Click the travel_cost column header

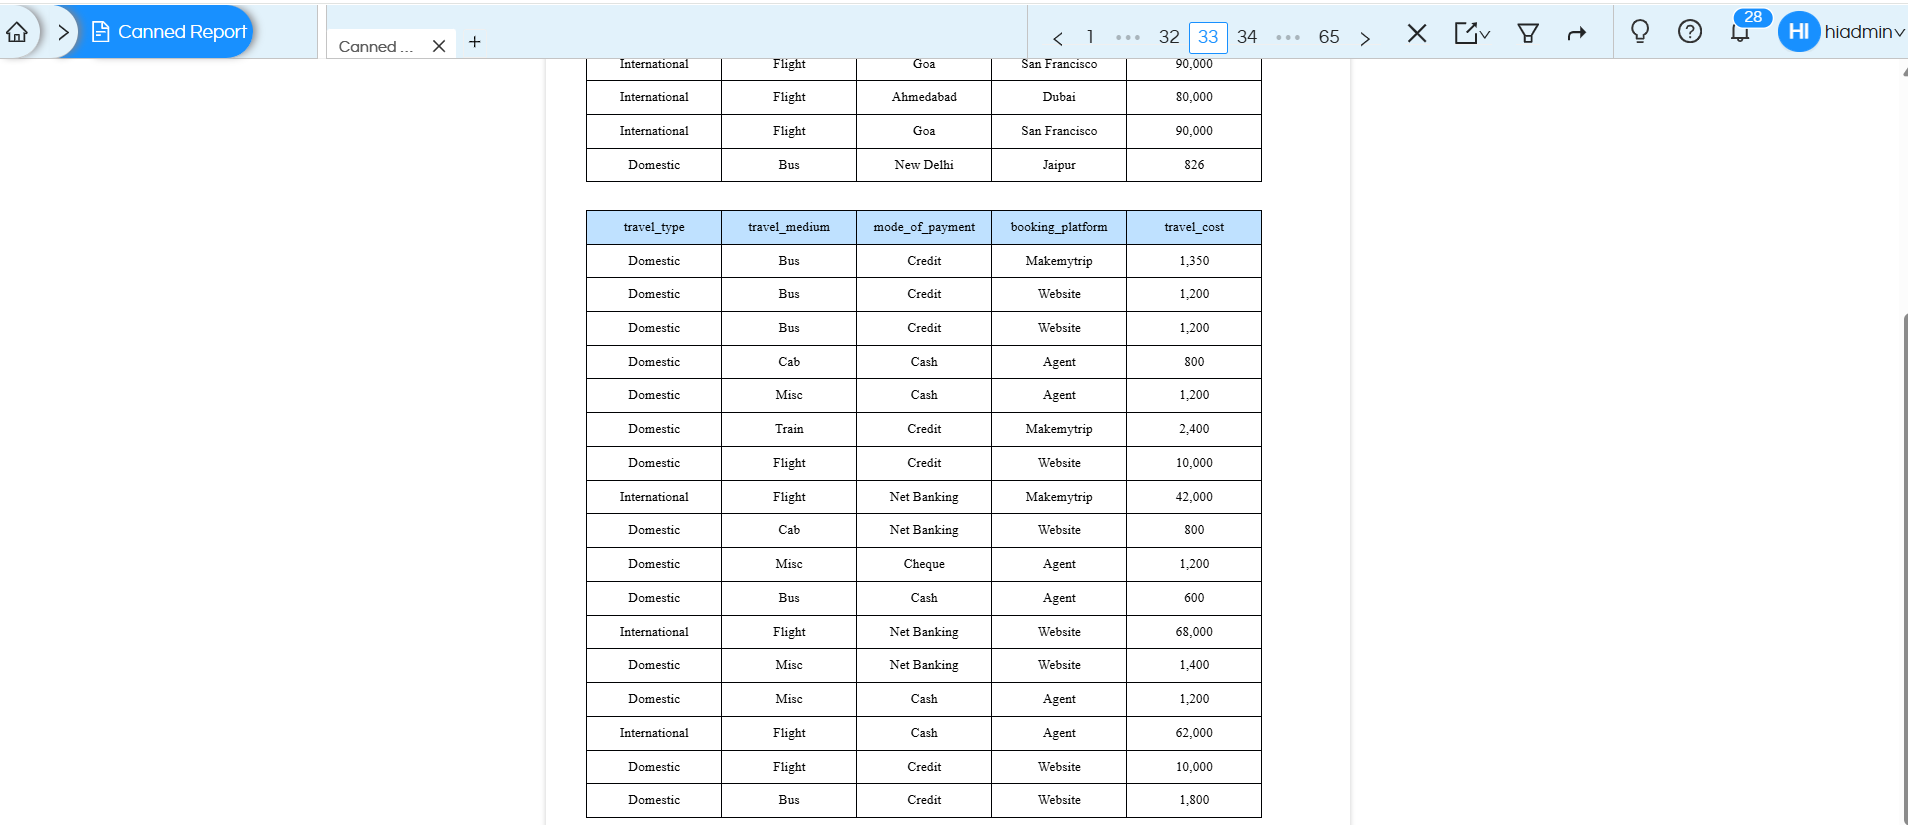pos(1194,227)
